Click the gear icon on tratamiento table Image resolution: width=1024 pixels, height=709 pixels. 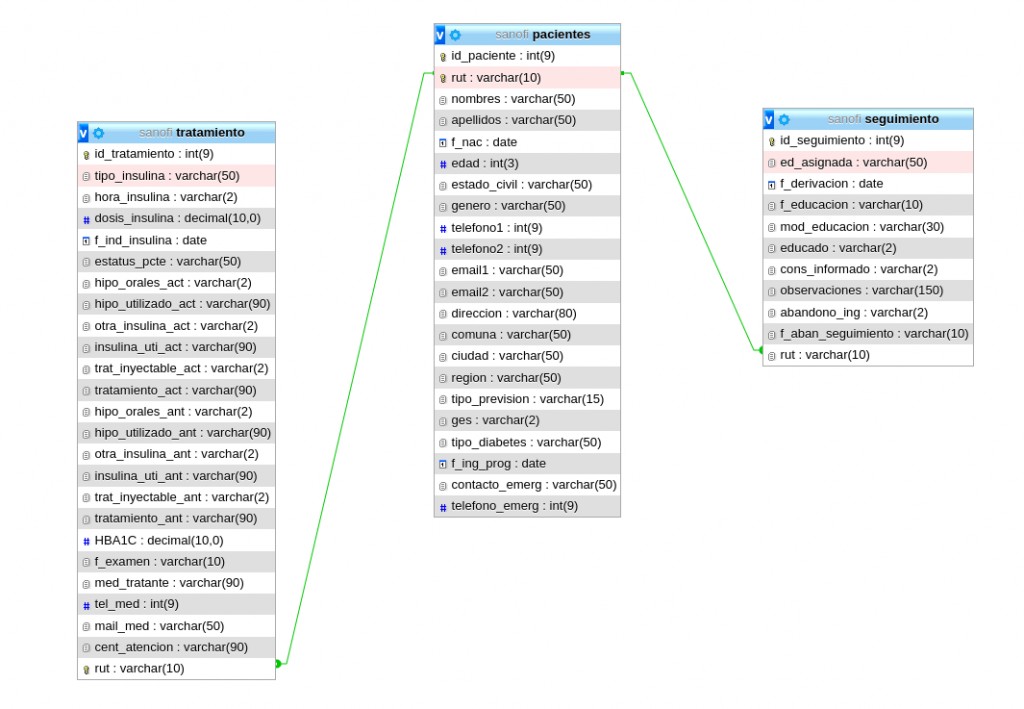click(x=98, y=133)
